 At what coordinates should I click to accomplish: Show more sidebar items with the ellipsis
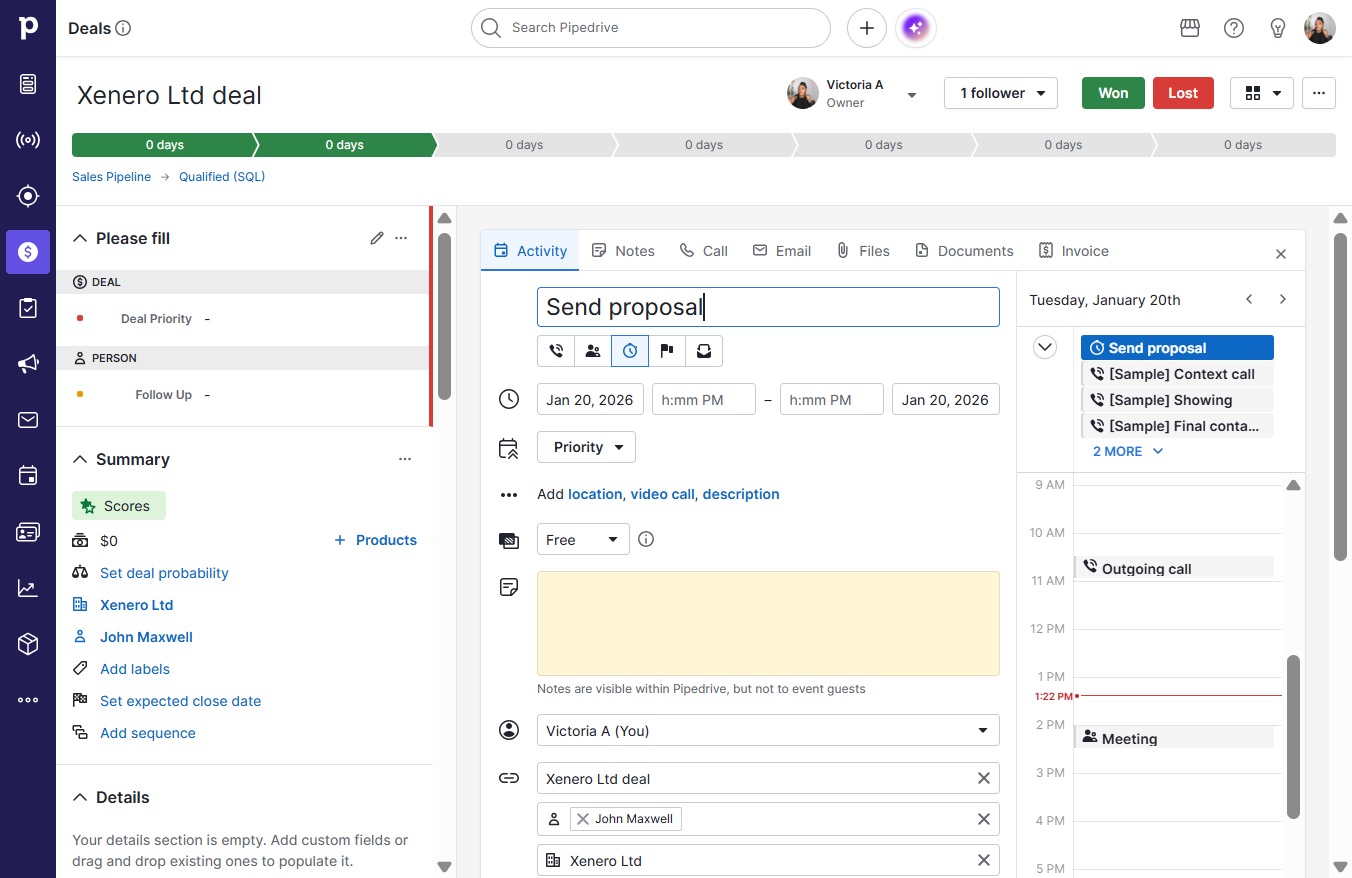point(28,700)
